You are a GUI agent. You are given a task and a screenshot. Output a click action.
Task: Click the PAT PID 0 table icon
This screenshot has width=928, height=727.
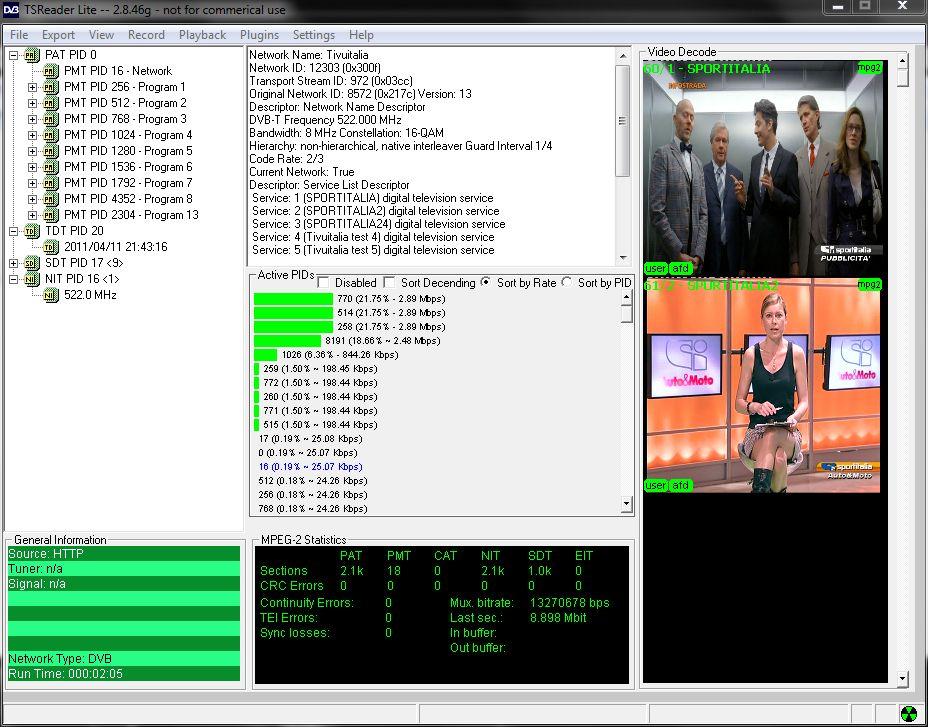pyautogui.click(x=32, y=55)
